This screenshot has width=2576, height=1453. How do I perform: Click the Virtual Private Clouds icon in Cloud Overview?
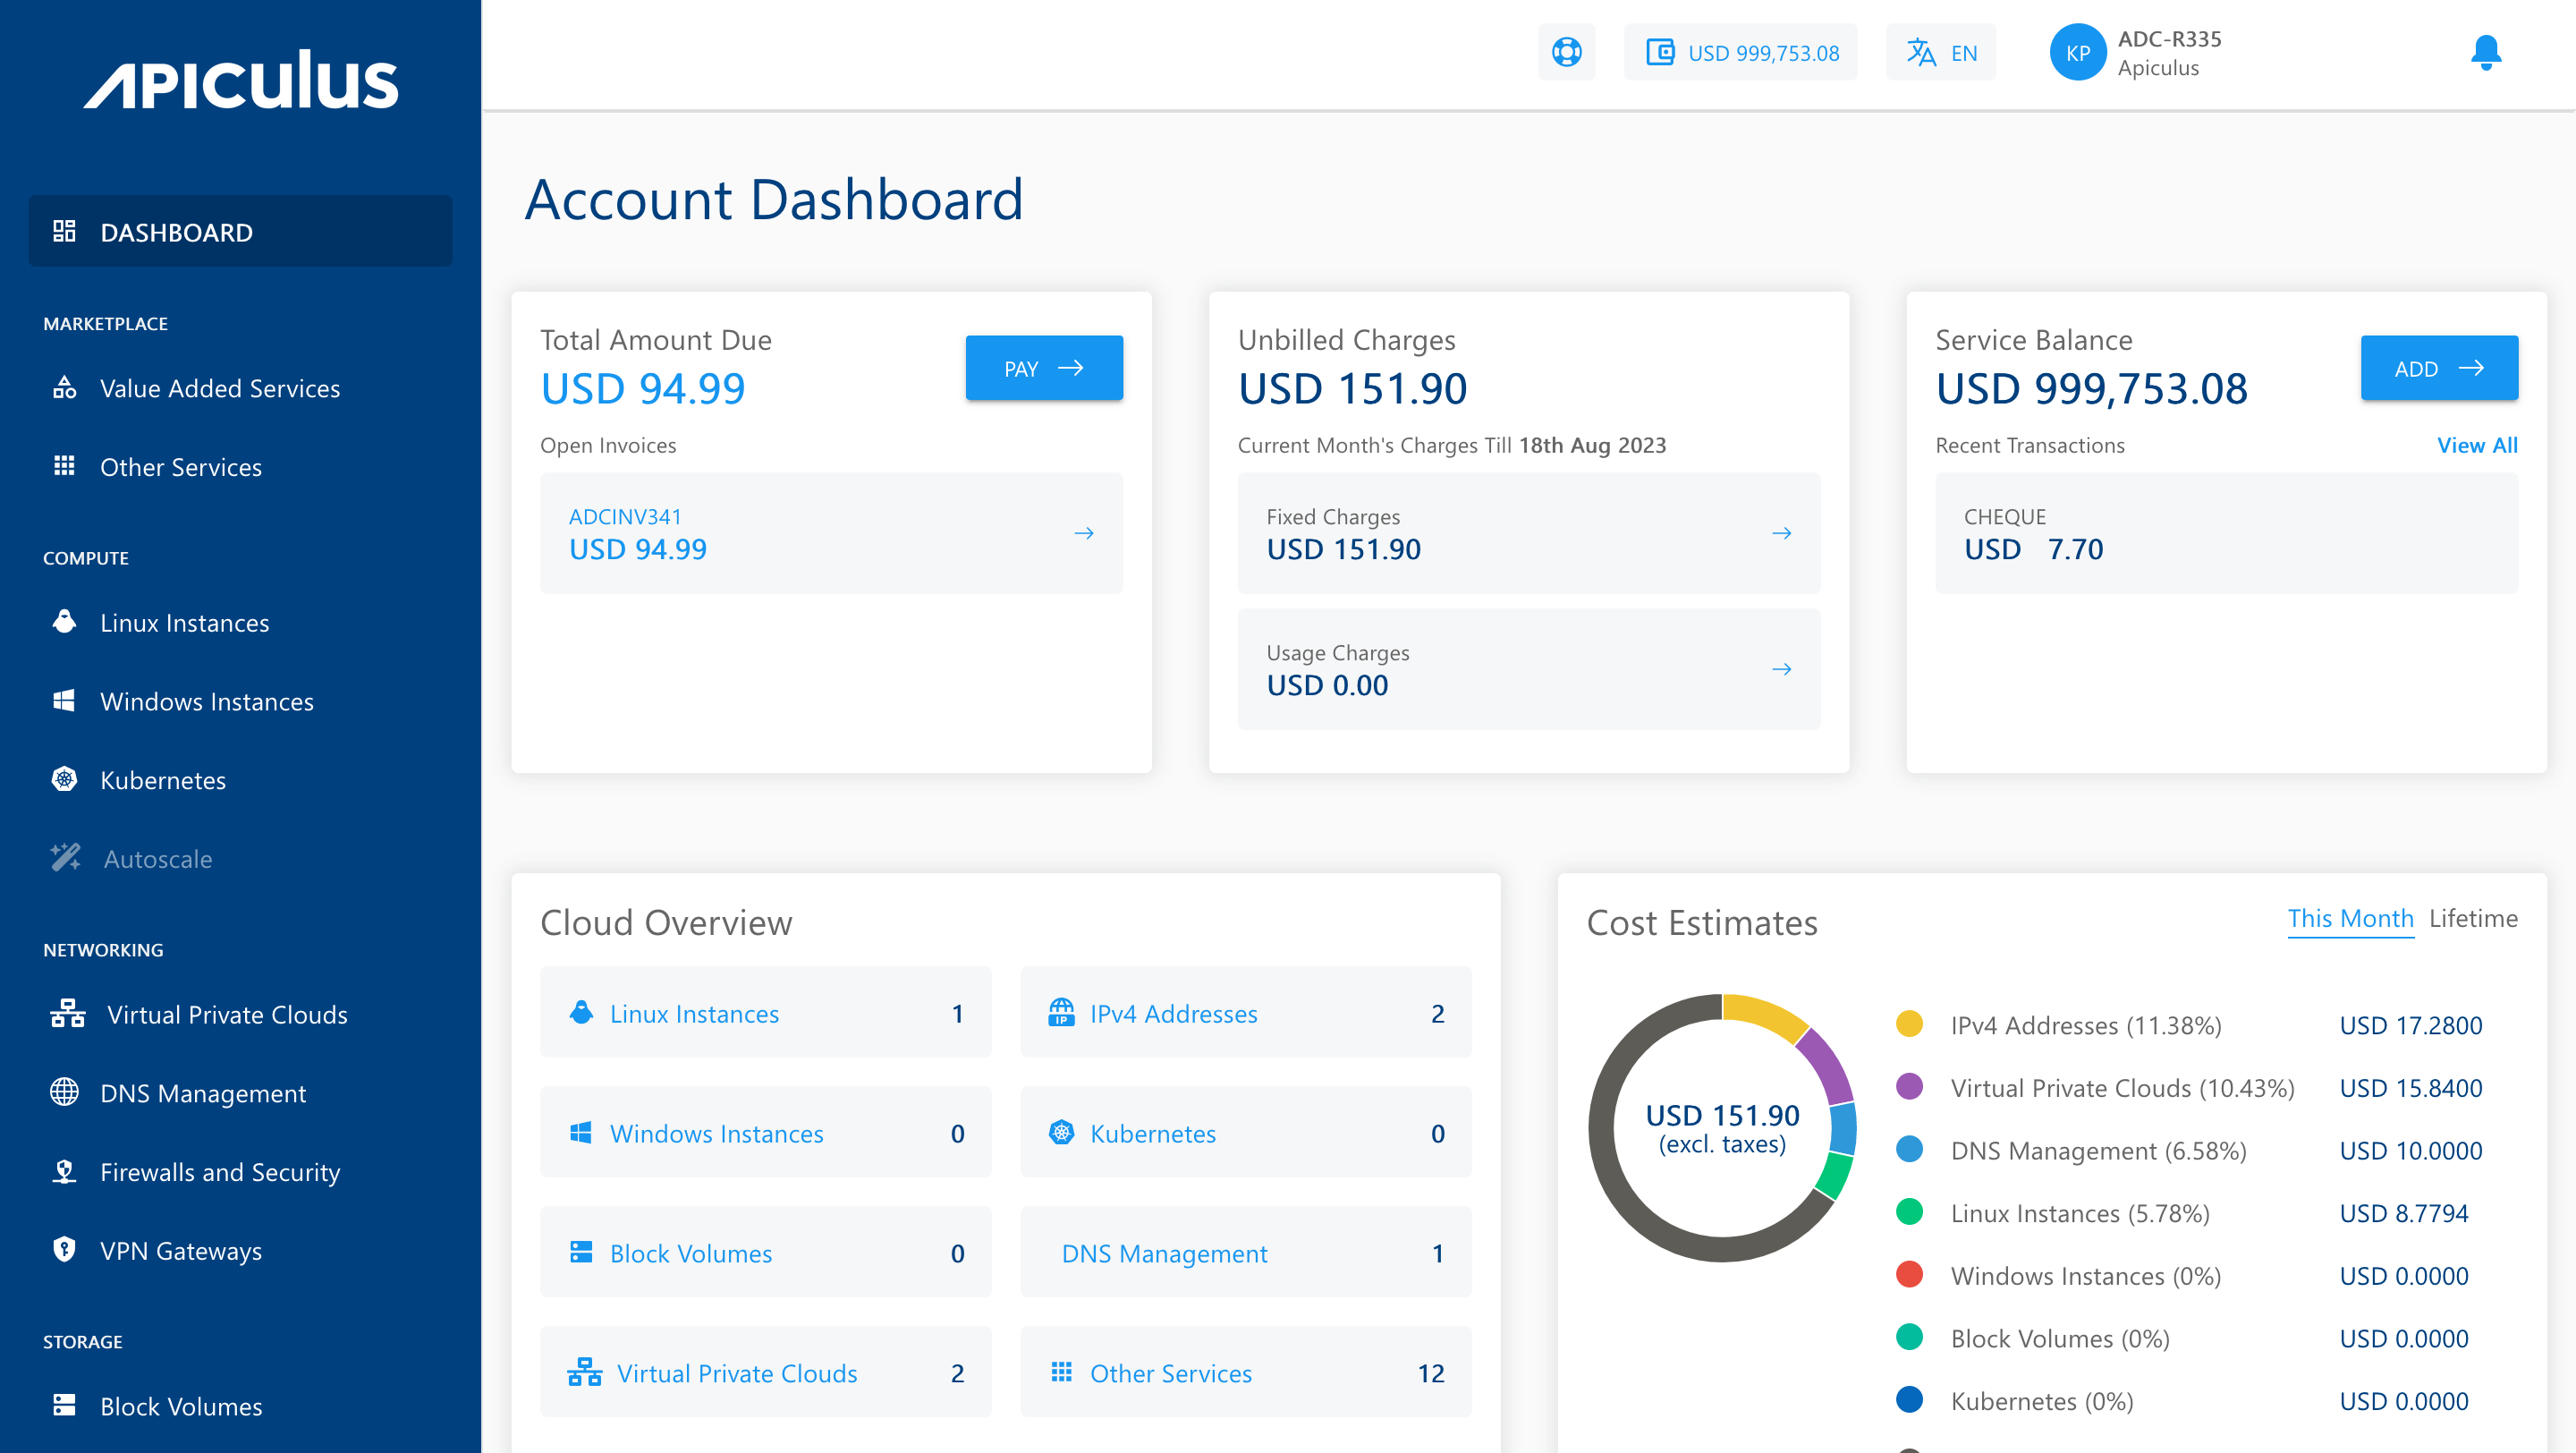[x=585, y=1373]
